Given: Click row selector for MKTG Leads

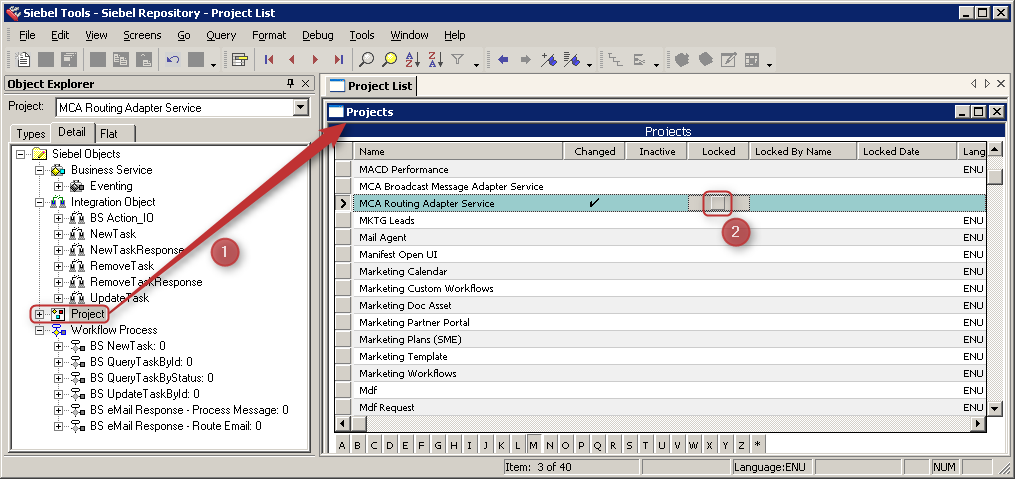Looking at the screenshot, I should pos(344,221).
